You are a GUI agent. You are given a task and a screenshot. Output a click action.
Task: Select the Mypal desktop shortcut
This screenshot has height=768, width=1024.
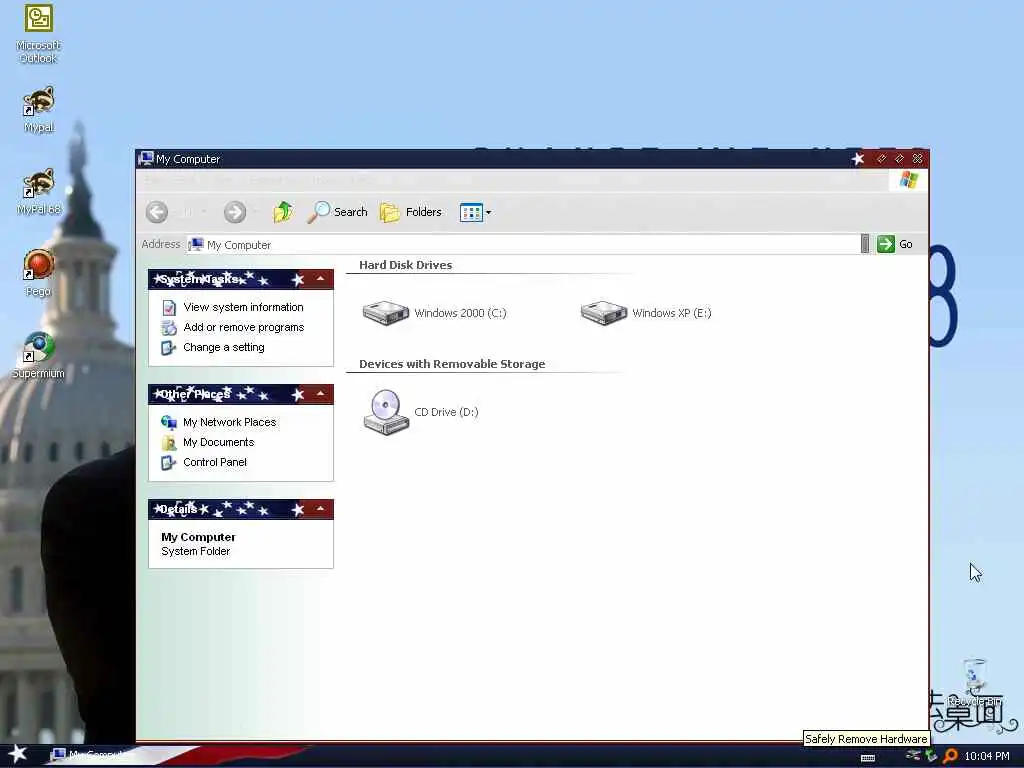point(39,109)
